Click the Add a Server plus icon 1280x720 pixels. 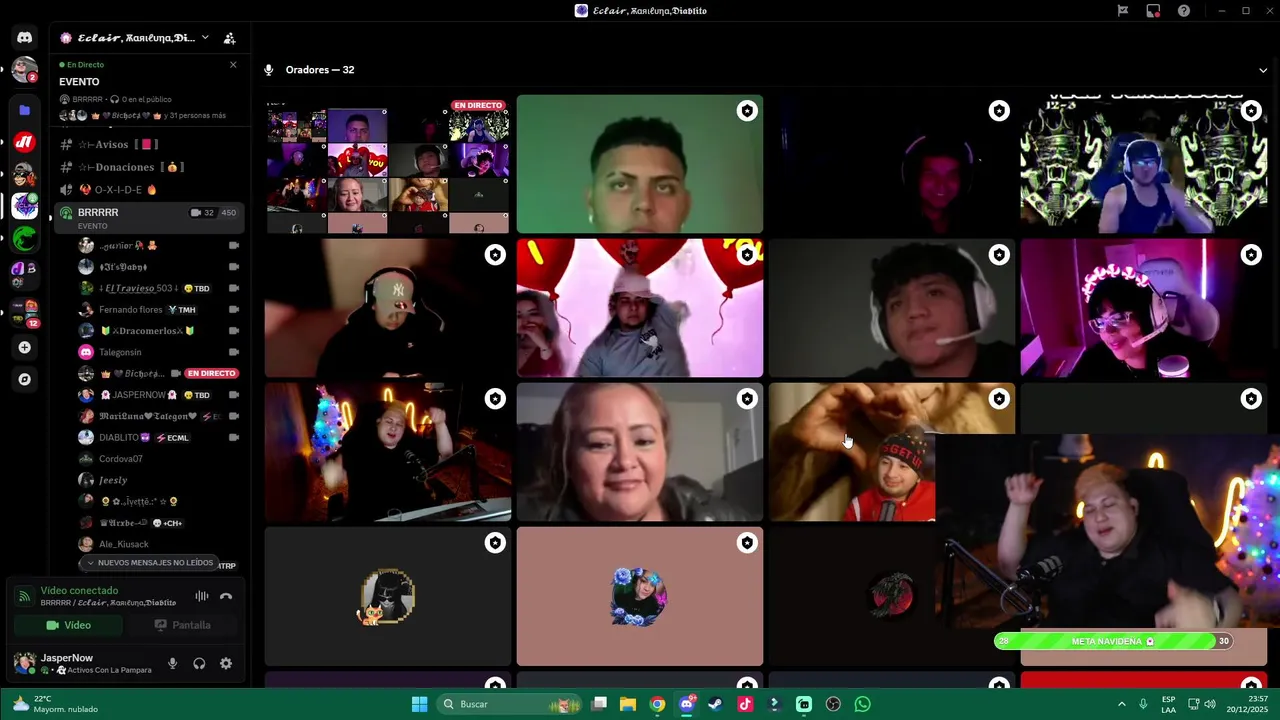pos(25,347)
